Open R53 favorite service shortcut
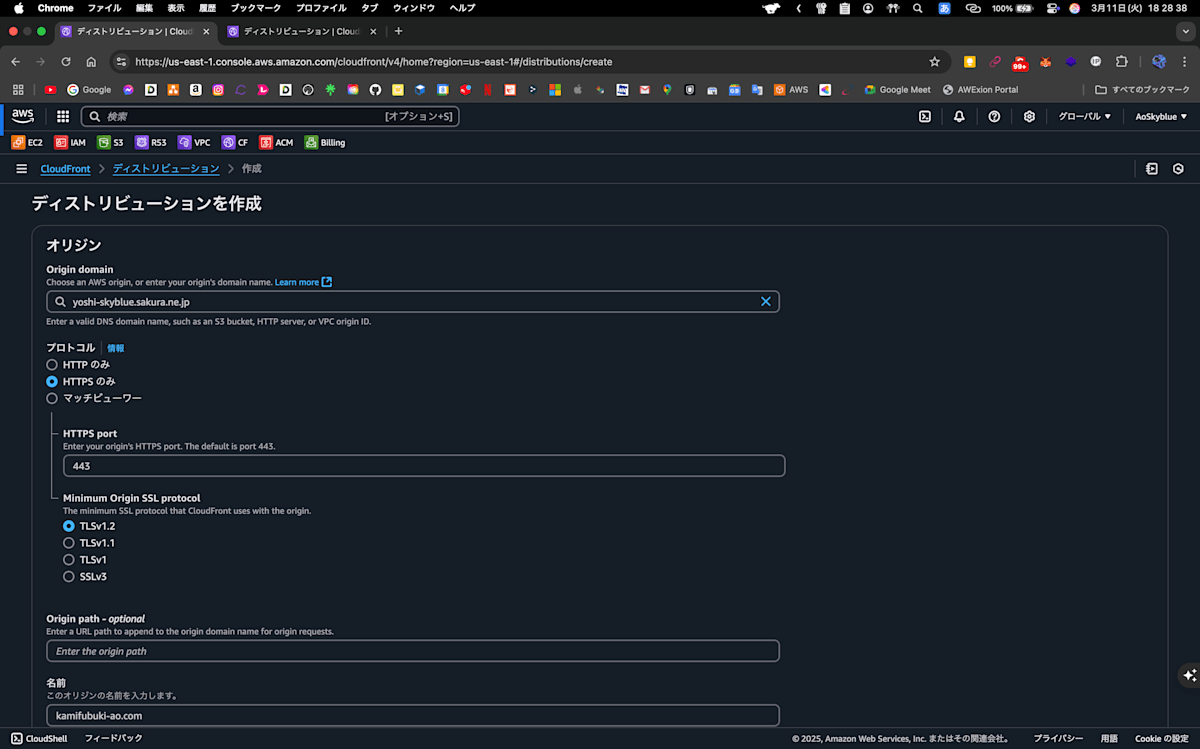The image size is (1200, 749). [x=151, y=142]
